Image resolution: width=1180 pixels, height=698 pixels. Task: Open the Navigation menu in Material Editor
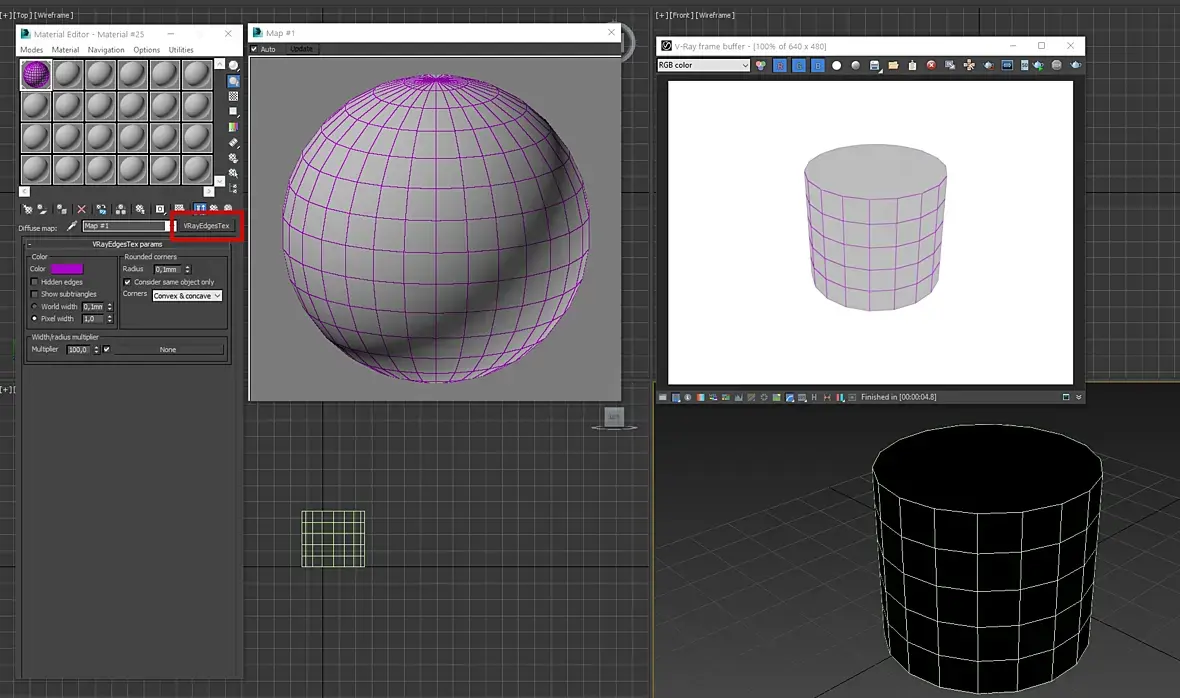[x=106, y=50]
